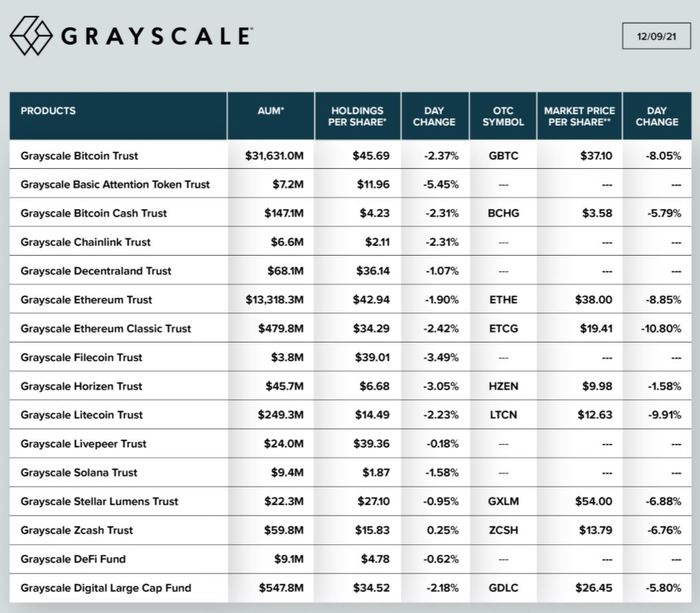The width and height of the screenshot is (700, 613).
Task: Open the Grayscale Bitcoin Trust row
Action: tap(79, 156)
